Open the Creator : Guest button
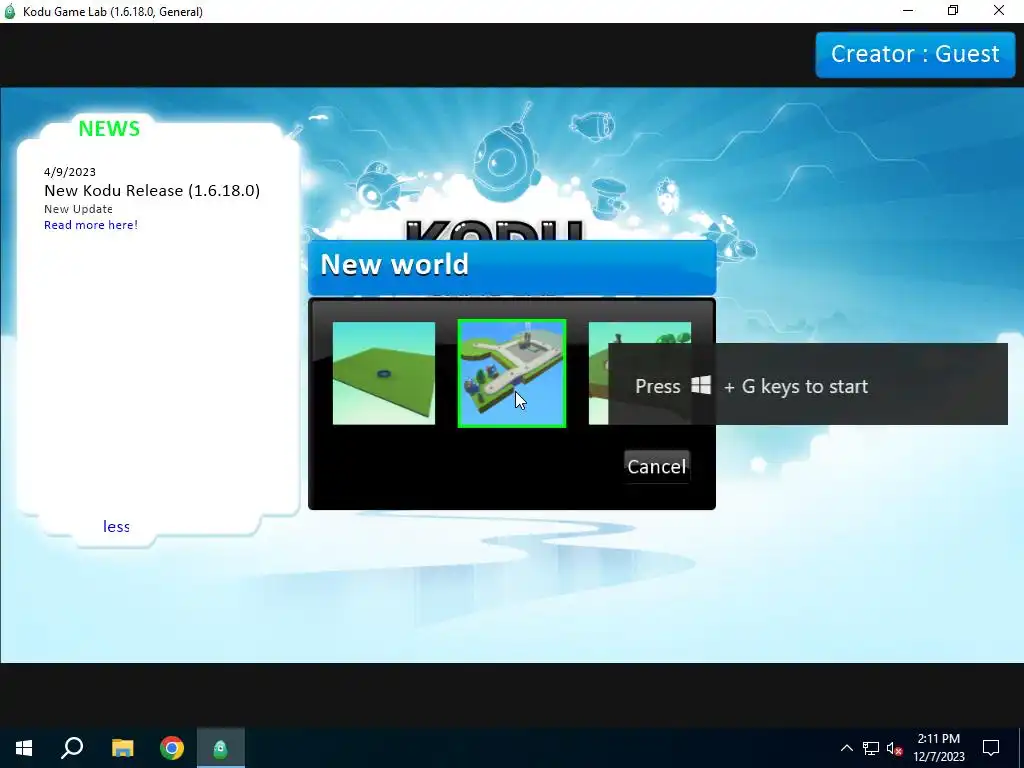Image resolution: width=1024 pixels, height=768 pixels. coord(915,54)
